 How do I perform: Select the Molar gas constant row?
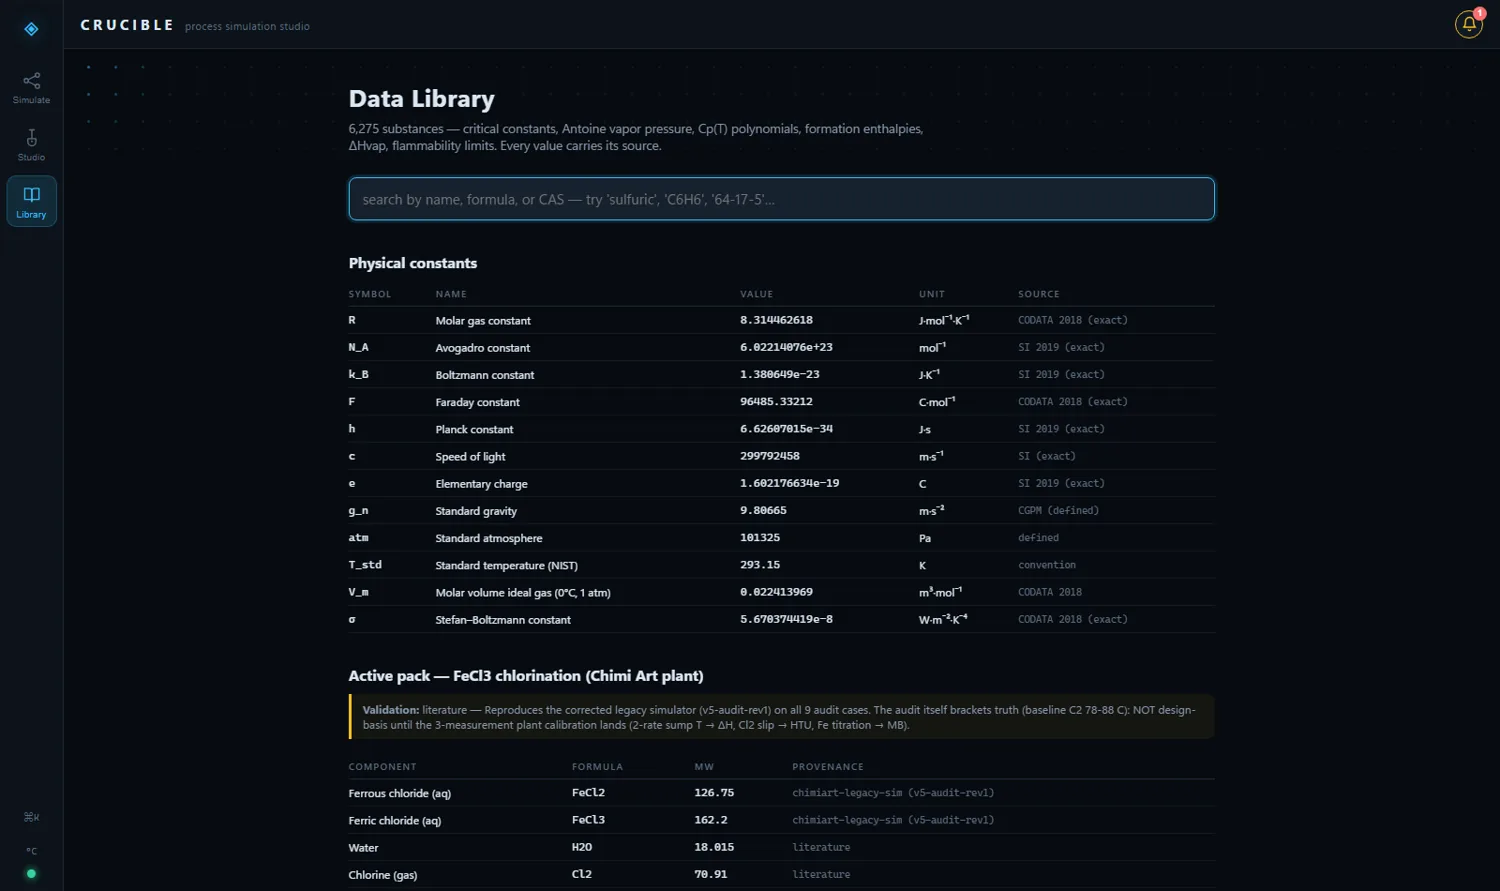click(781, 320)
